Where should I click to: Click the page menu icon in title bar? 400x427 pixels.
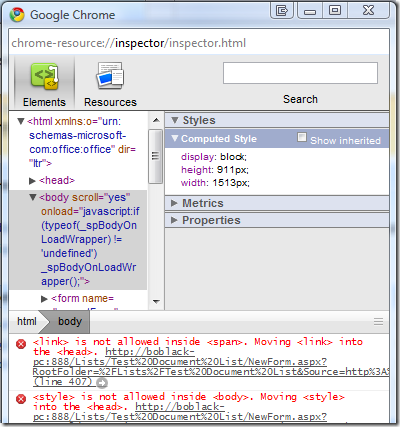282,11
